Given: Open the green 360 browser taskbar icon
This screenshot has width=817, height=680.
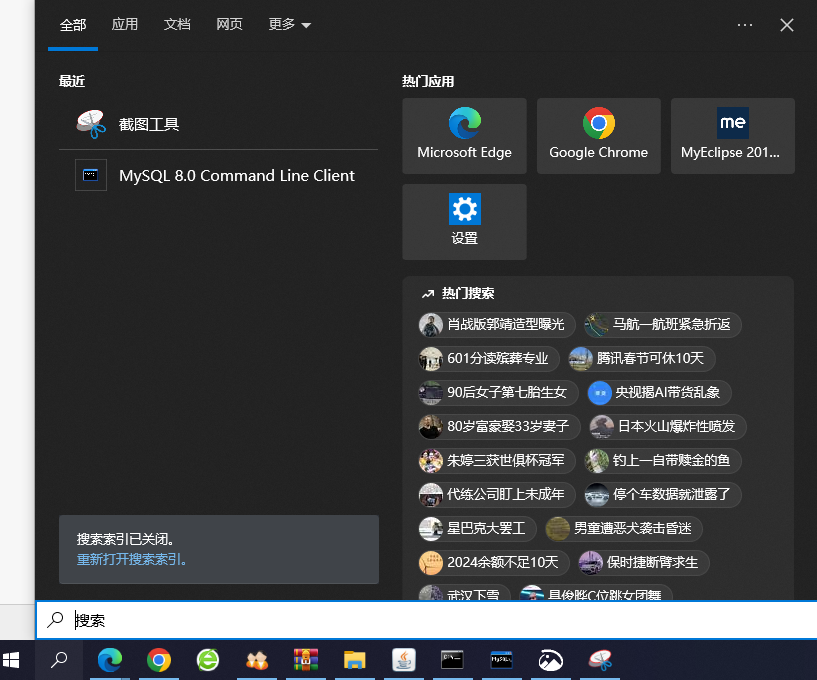Looking at the screenshot, I should [x=208, y=660].
